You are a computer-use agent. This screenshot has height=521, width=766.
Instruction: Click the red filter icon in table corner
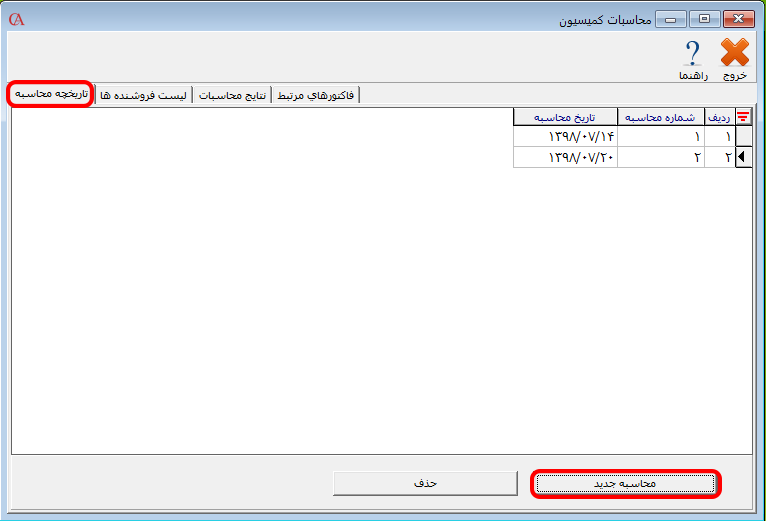[x=743, y=116]
